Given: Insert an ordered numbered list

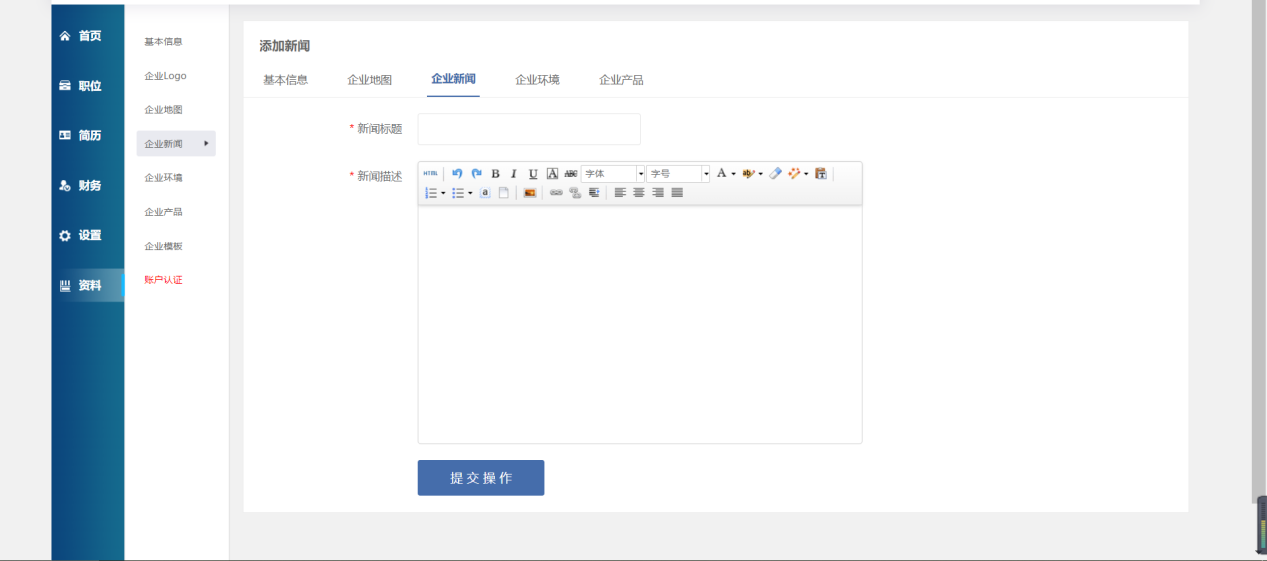Looking at the screenshot, I should coord(431,193).
